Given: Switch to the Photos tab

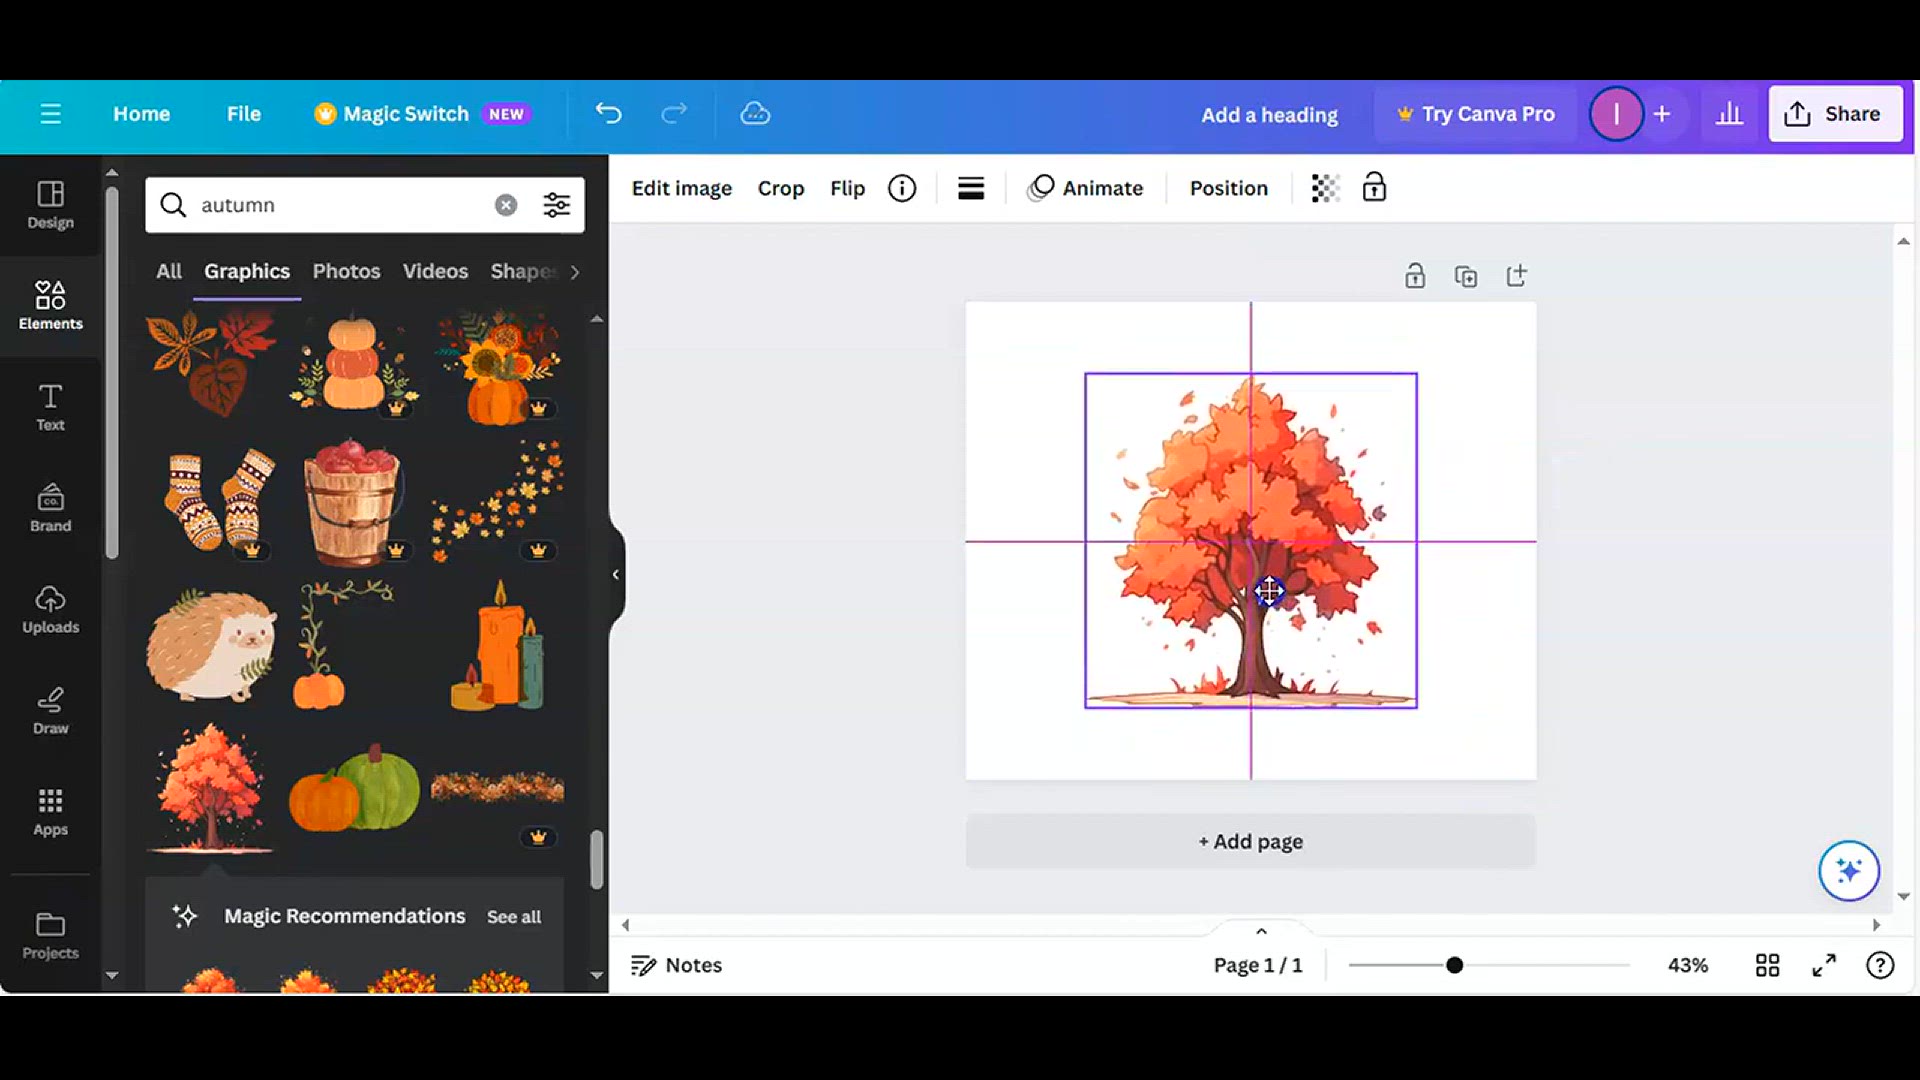Looking at the screenshot, I should [346, 271].
